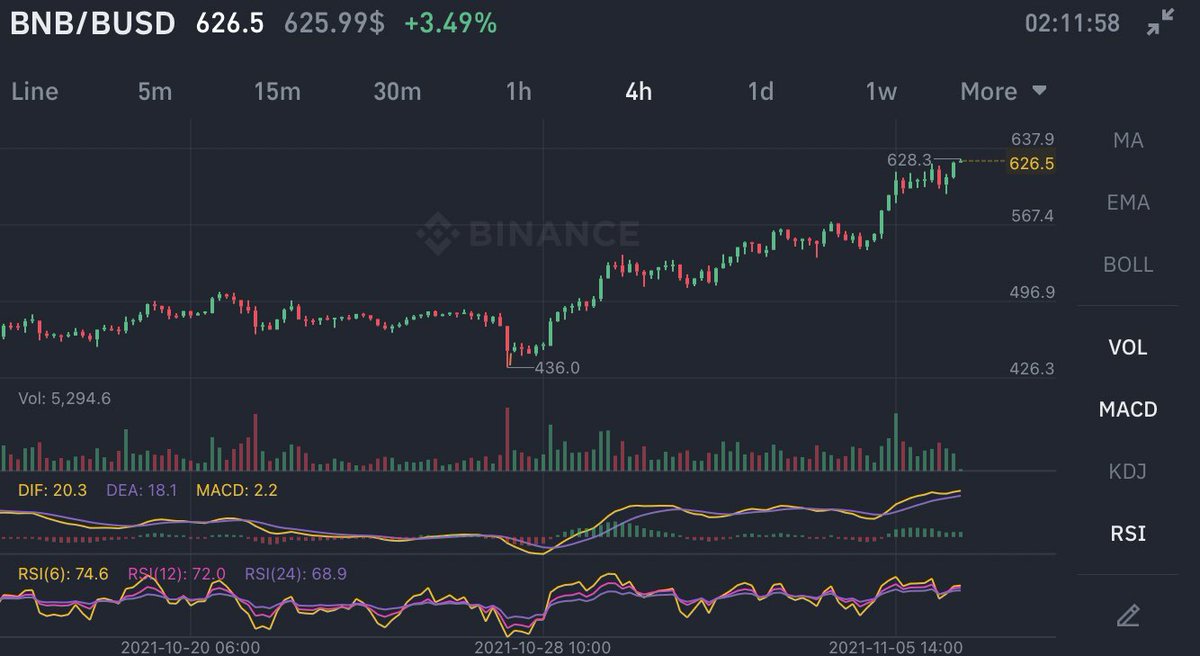
Task: Enable the EMA indicator
Action: coord(1128,203)
